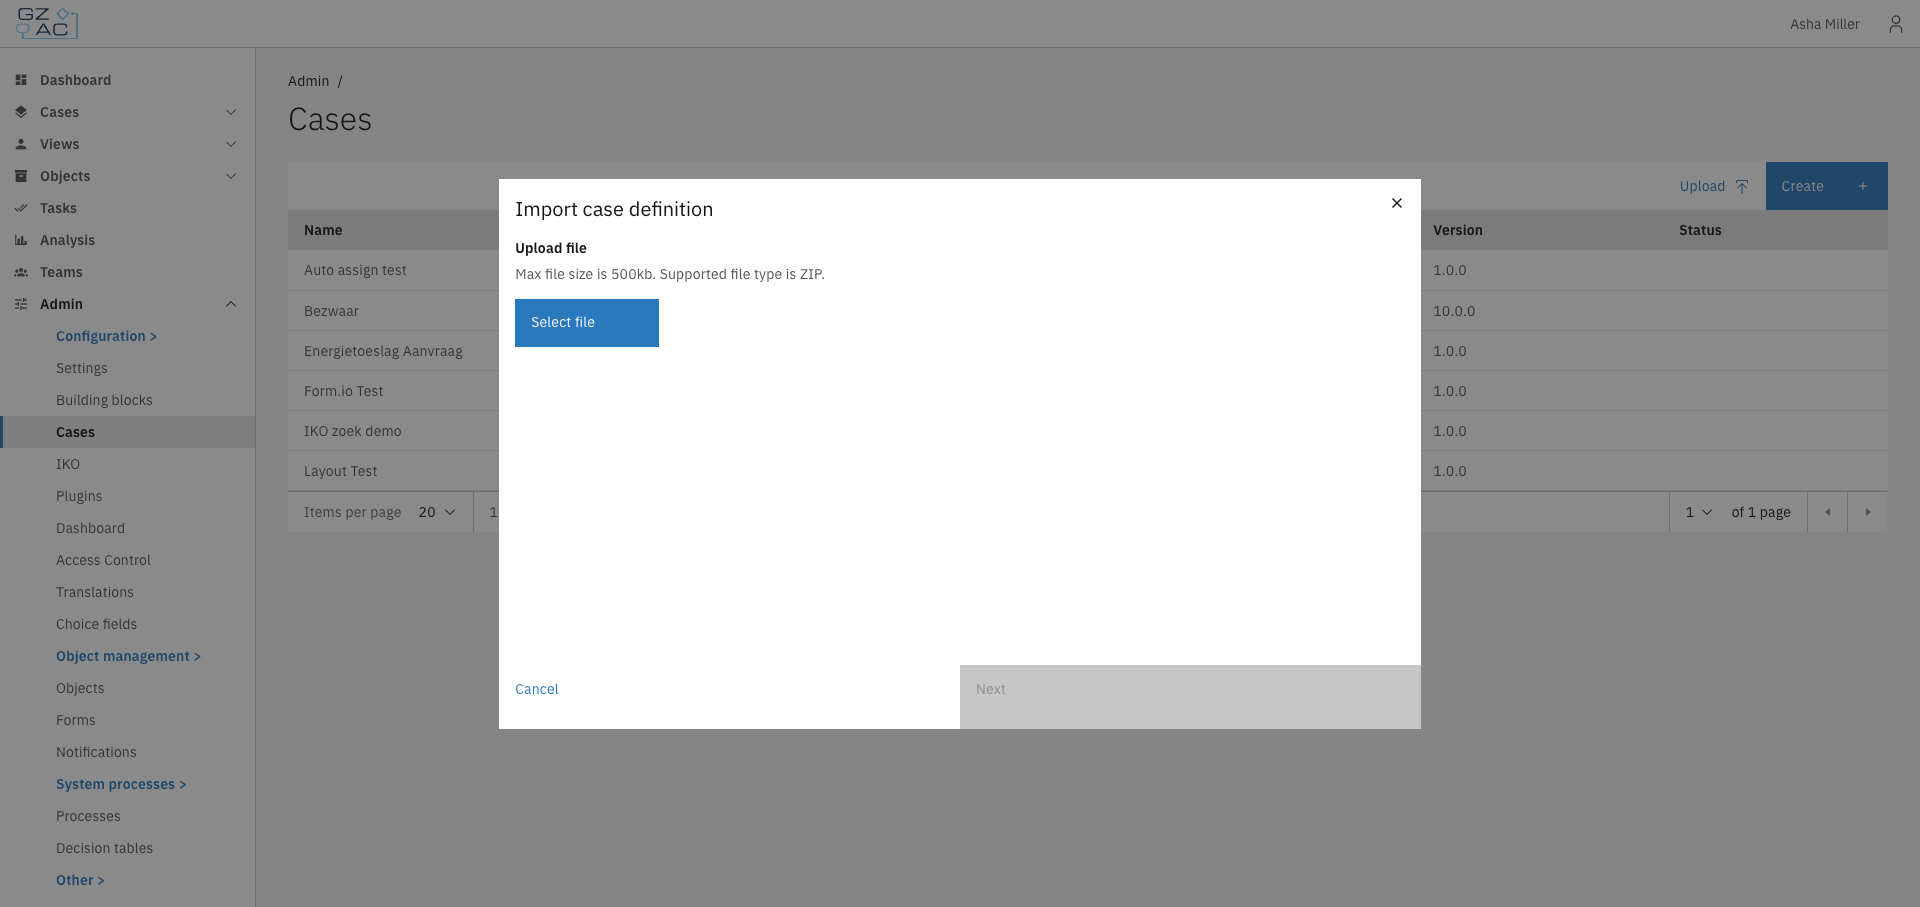Click the Upload arrow icon
The width and height of the screenshot is (1920, 907).
[1742, 186]
